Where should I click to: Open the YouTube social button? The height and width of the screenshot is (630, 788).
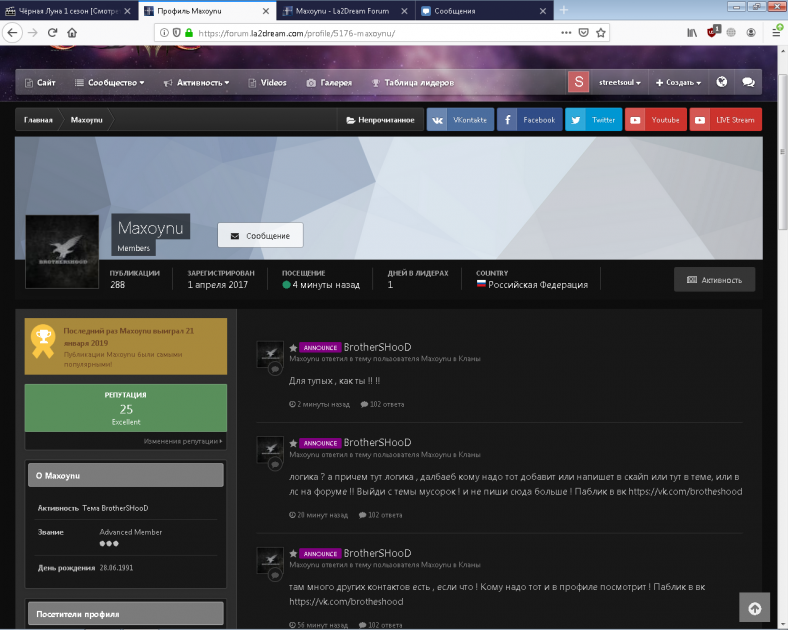(656, 120)
